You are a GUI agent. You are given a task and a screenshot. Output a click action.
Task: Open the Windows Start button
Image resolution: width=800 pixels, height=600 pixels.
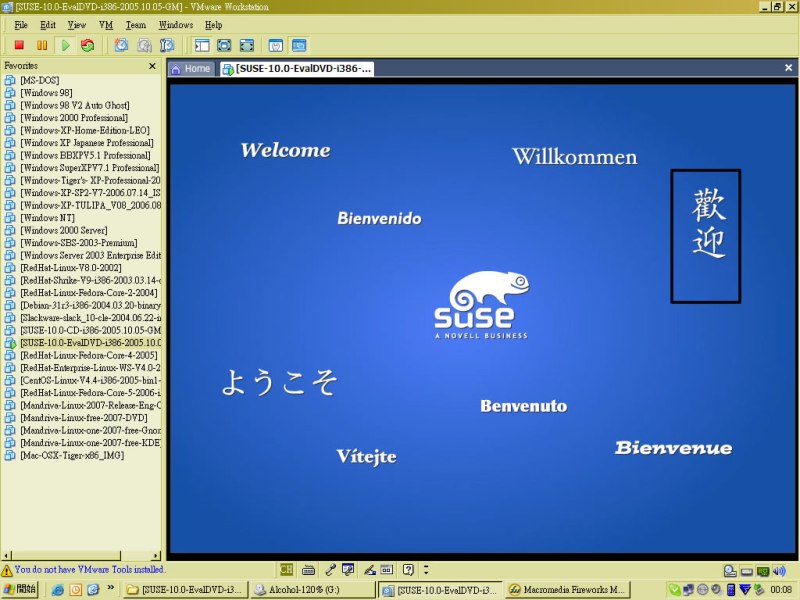[19, 589]
